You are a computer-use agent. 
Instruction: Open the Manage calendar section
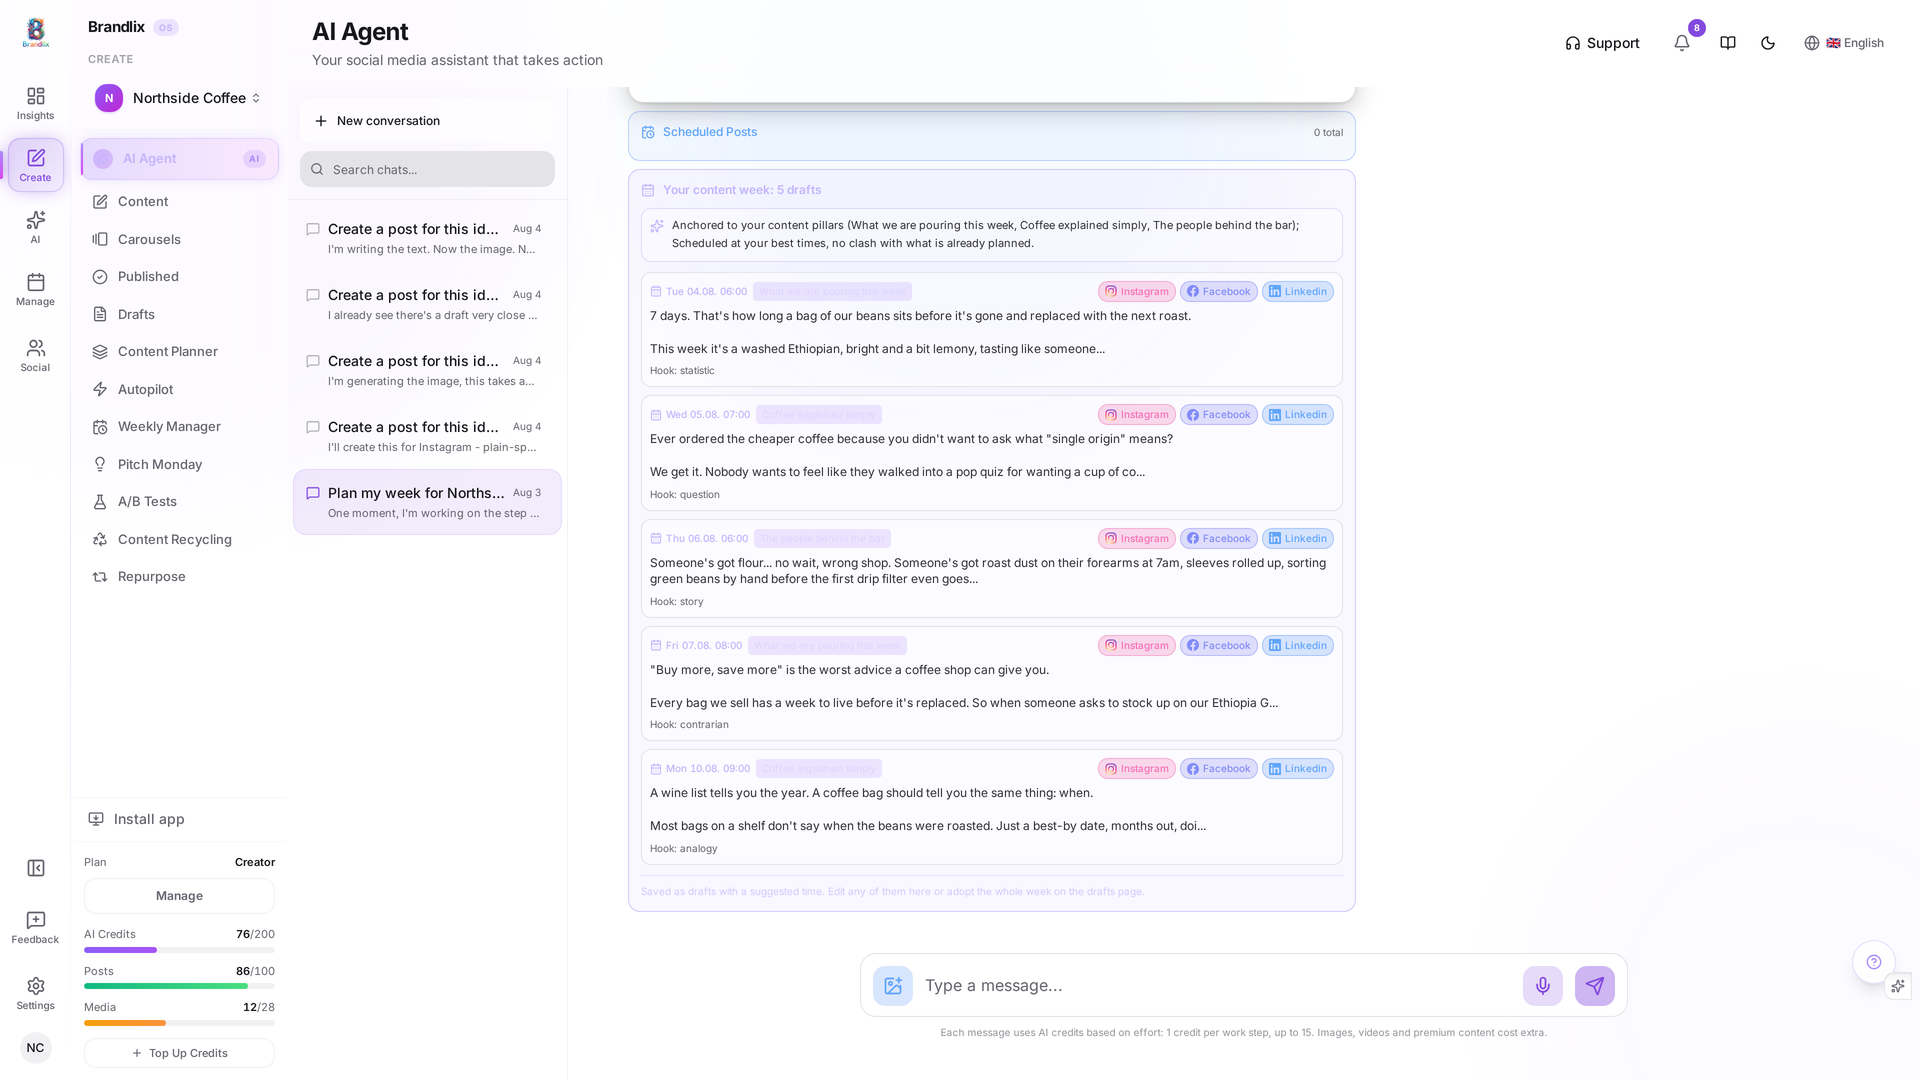click(x=35, y=289)
